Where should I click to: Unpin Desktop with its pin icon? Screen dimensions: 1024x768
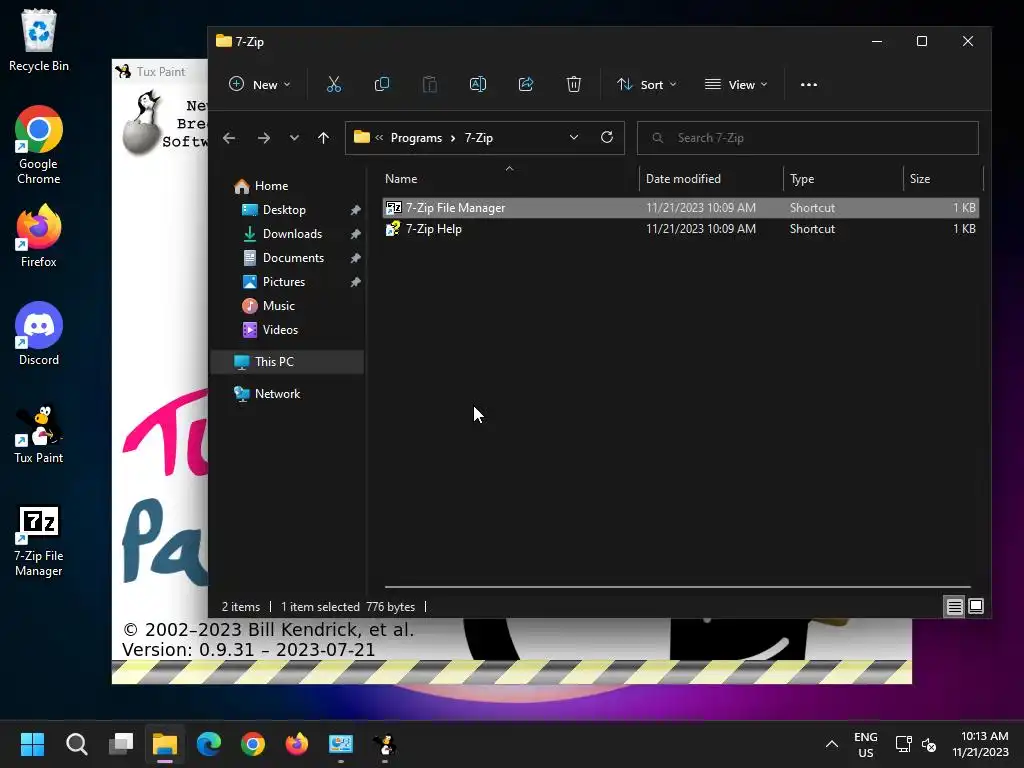pyautogui.click(x=355, y=210)
